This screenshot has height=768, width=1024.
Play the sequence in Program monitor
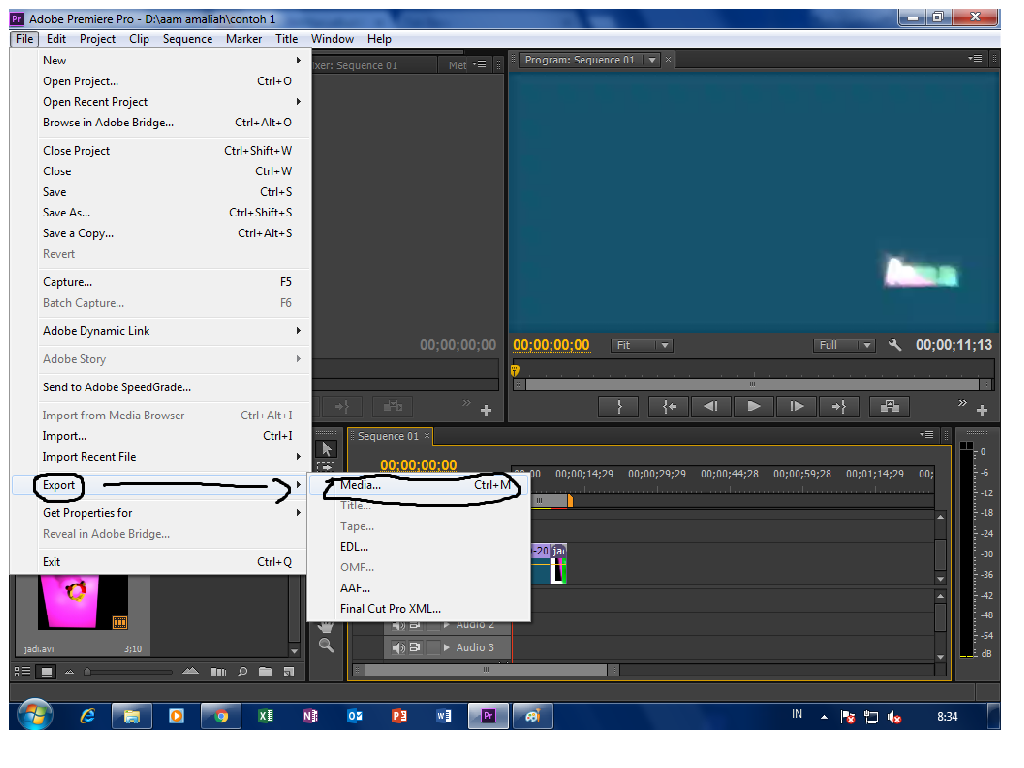(754, 407)
